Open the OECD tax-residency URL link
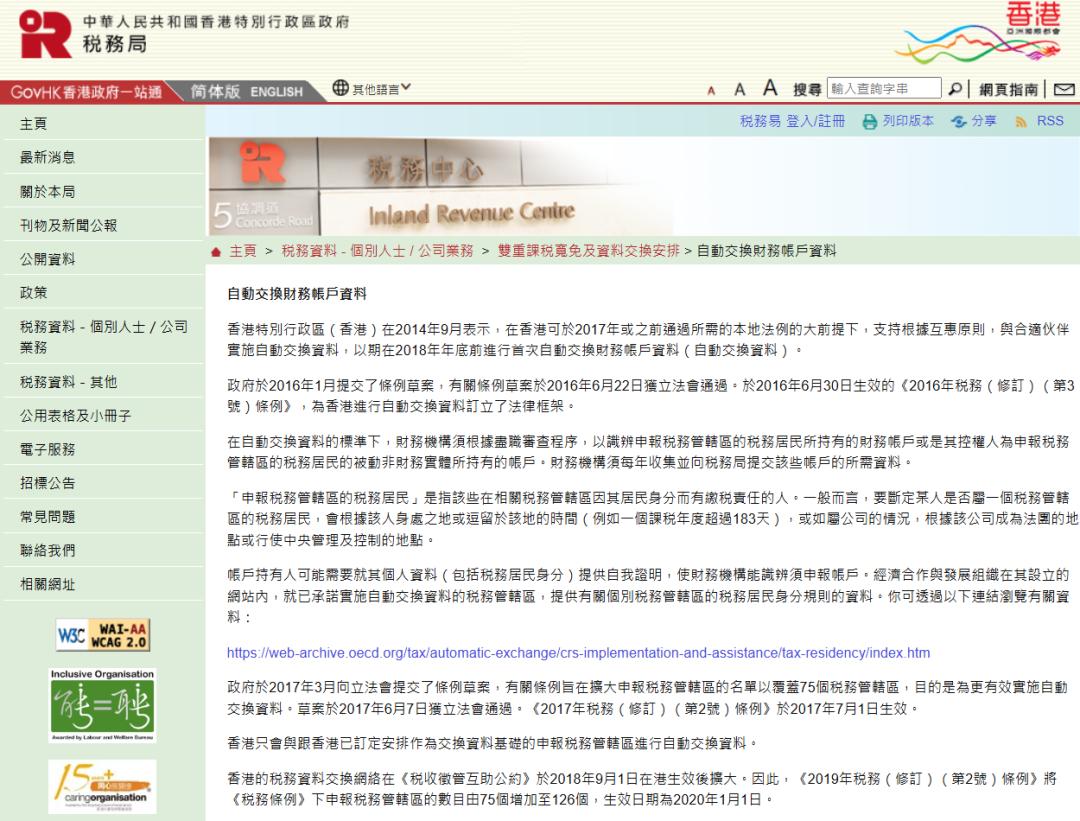The width and height of the screenshot is (1080, 821). coord(579,653)
